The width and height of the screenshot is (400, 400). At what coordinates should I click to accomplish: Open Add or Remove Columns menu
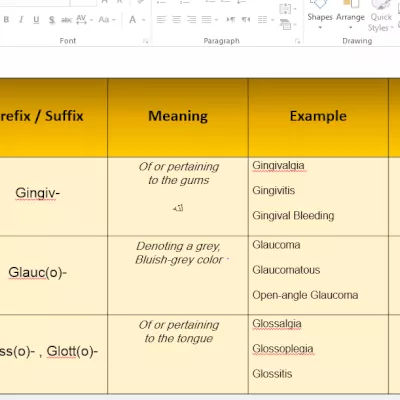pyautogui.click(x=266, y=20)
